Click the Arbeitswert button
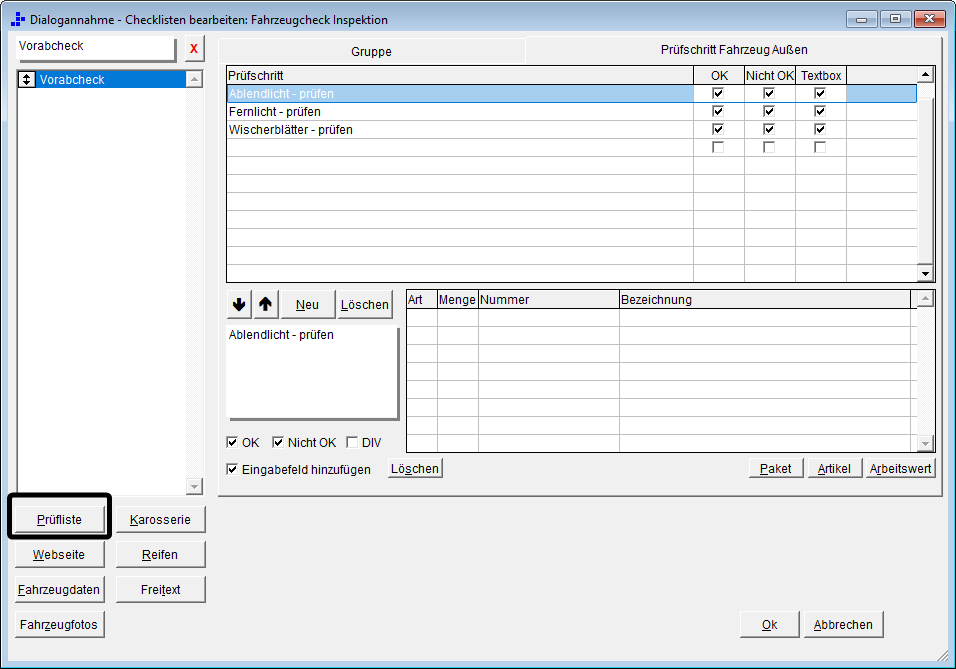956x669 pixels. coord(900,468)
